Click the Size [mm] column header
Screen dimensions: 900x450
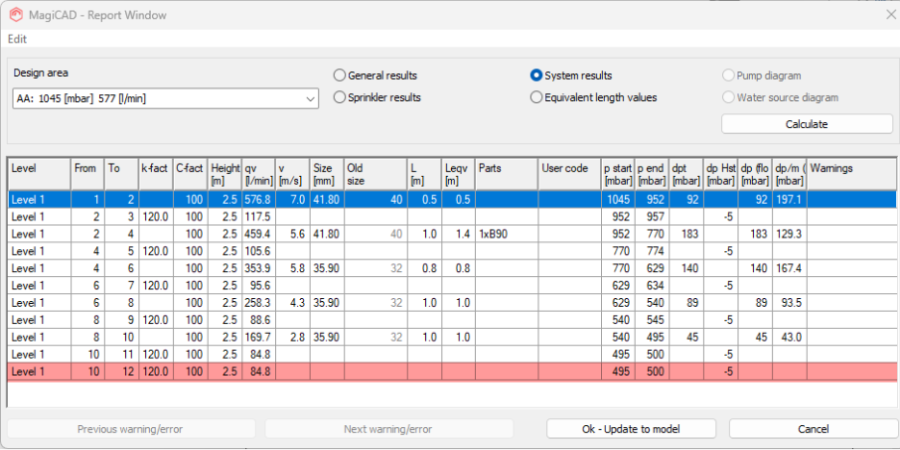[x=327, y=174]
